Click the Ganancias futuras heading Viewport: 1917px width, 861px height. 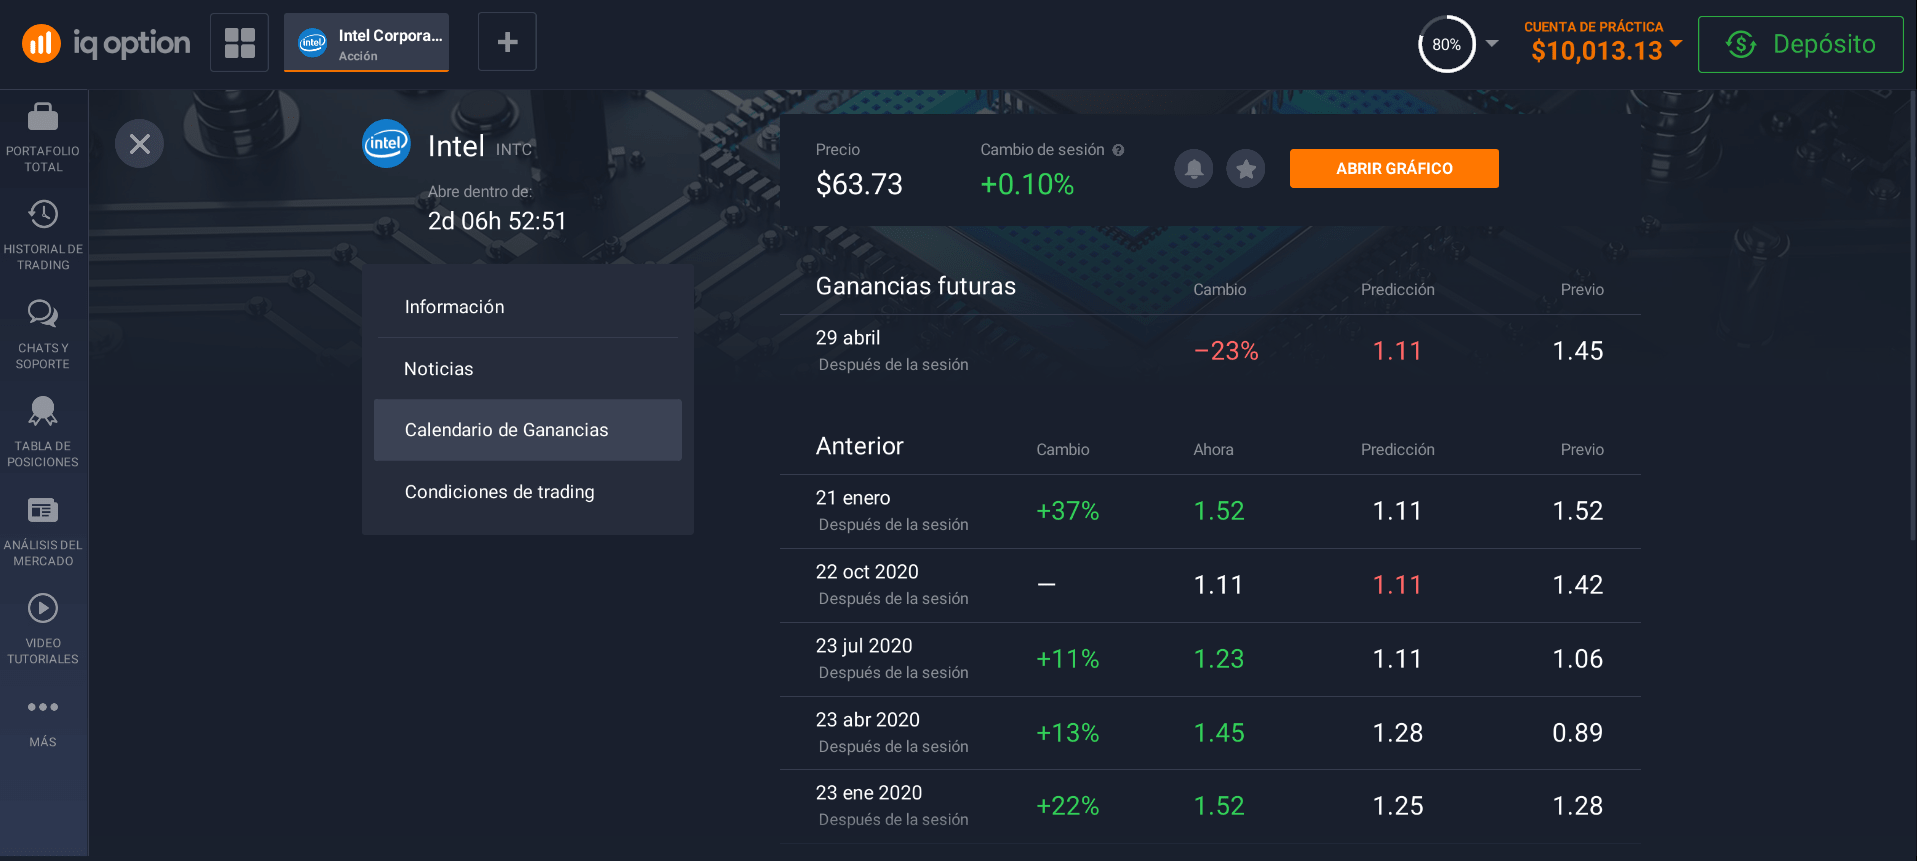coord(916,286)
